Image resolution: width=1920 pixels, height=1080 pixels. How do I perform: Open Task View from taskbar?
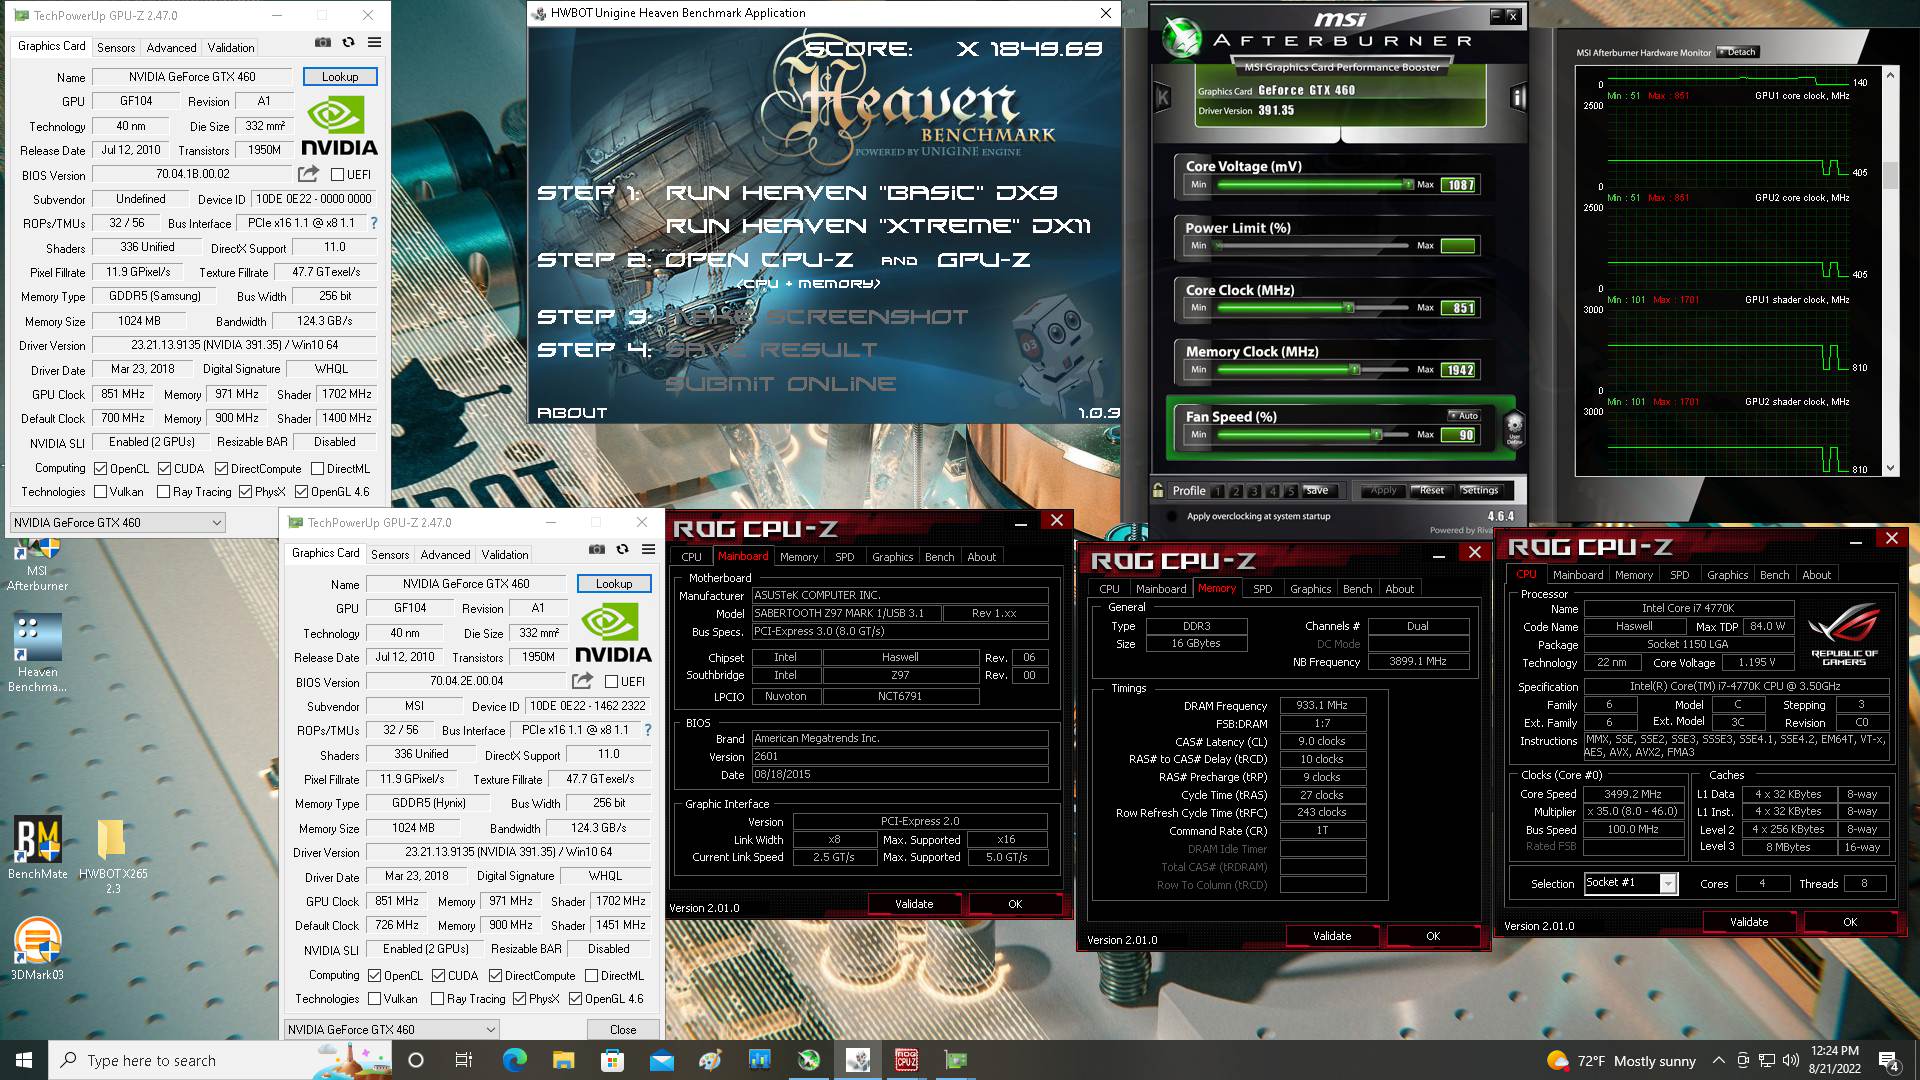click(x=464, y=1060)
